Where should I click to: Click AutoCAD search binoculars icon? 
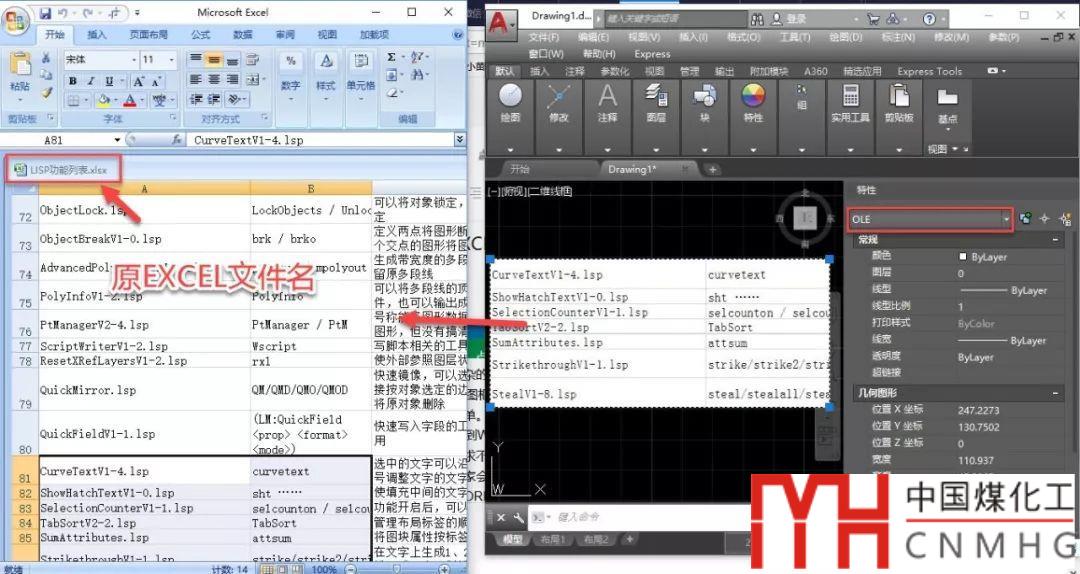pos(757,19)
